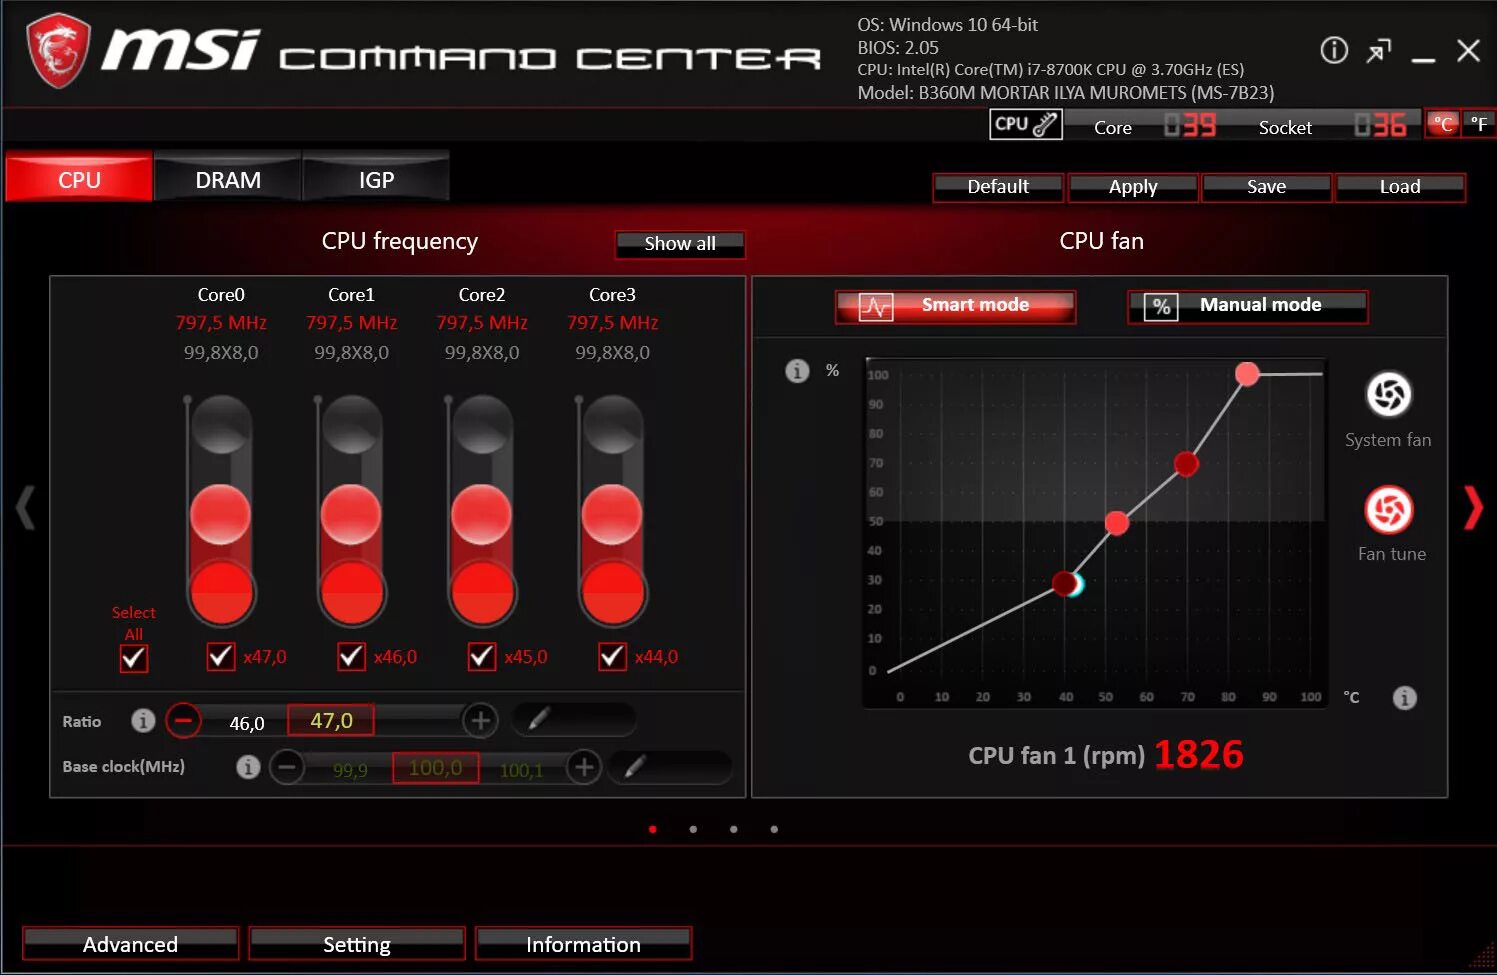1497x975 pixels.
Task: Select the fan curve point near 70%
Action: click(1186, 464)
